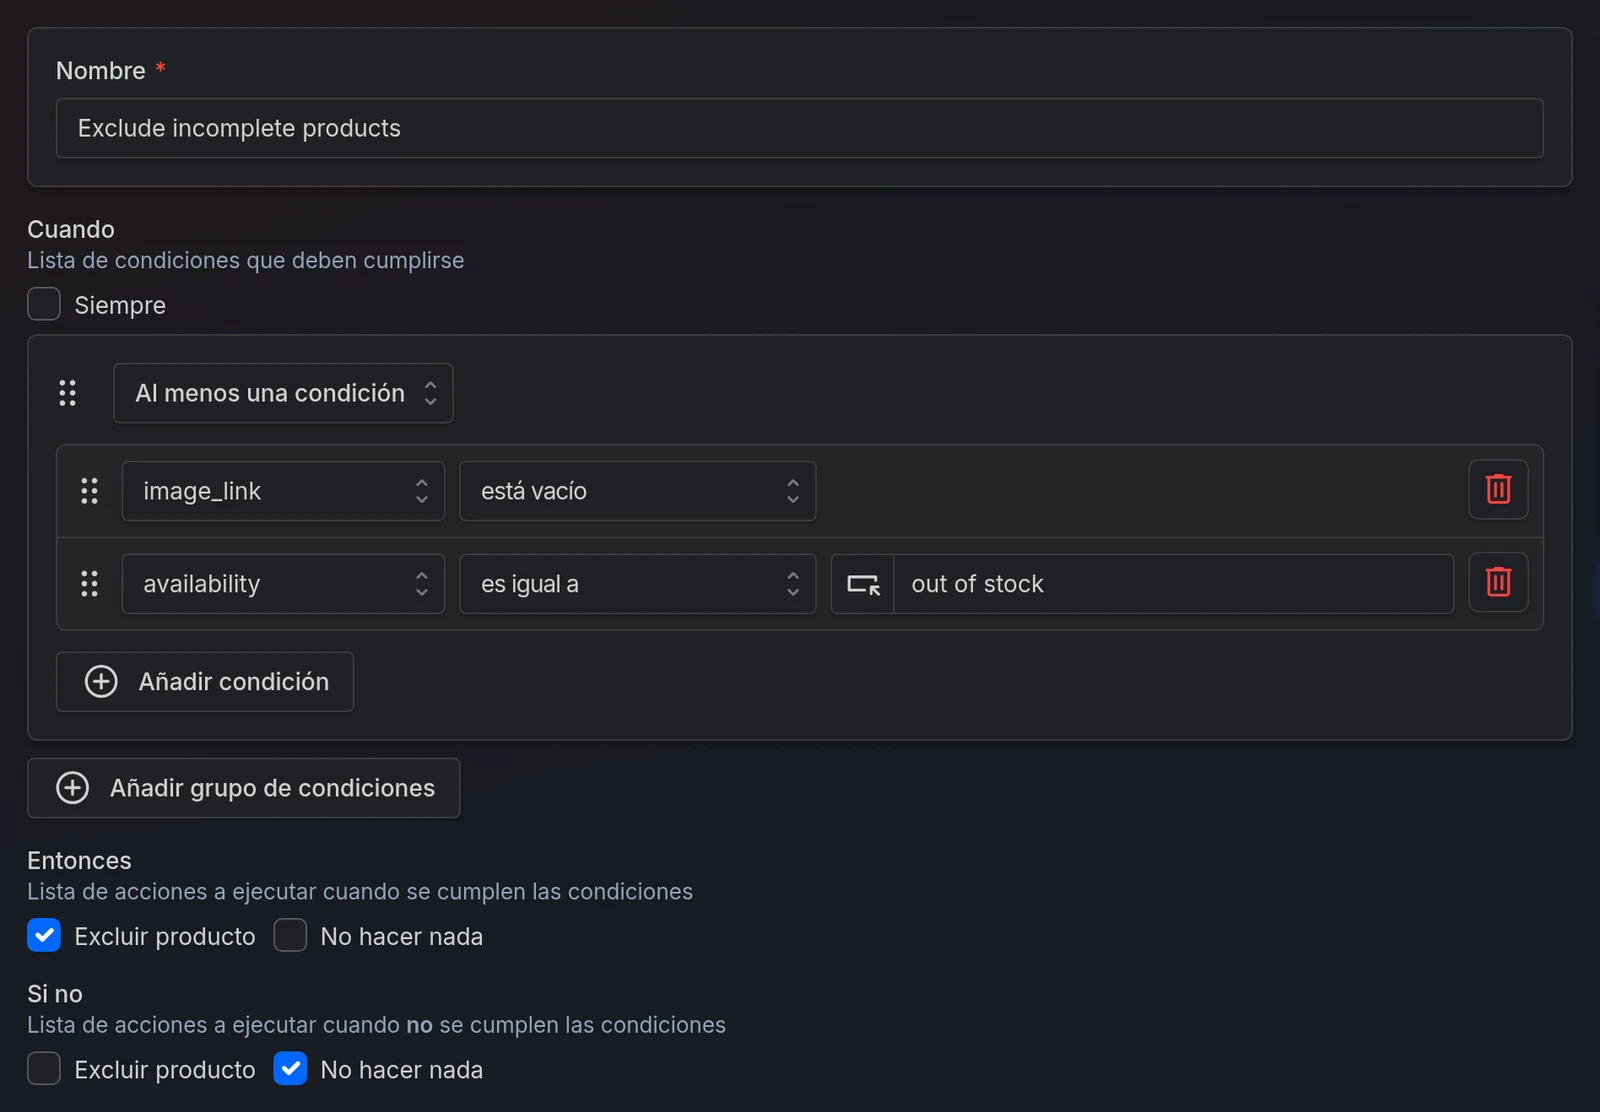The height and width of the screenshot is (1112, 1600).
Task: Click the Añadir condición button
Action: pyautogui.click(x=205, y=682)
